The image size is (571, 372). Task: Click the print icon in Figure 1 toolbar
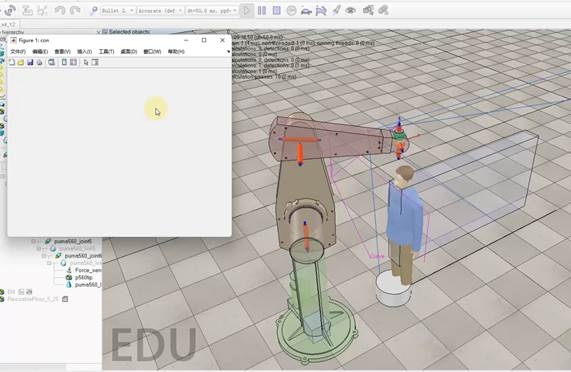(39, 62)
